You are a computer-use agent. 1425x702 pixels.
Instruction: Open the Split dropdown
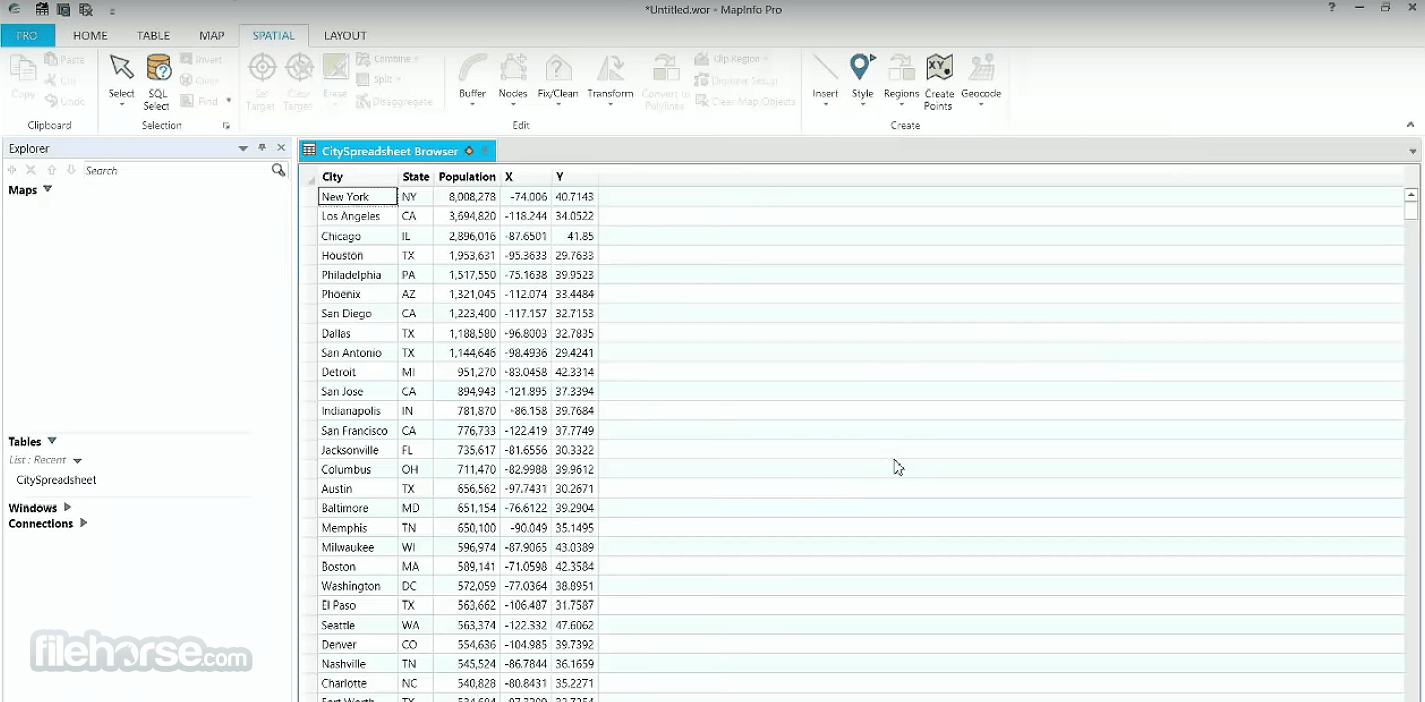(398, 80)
